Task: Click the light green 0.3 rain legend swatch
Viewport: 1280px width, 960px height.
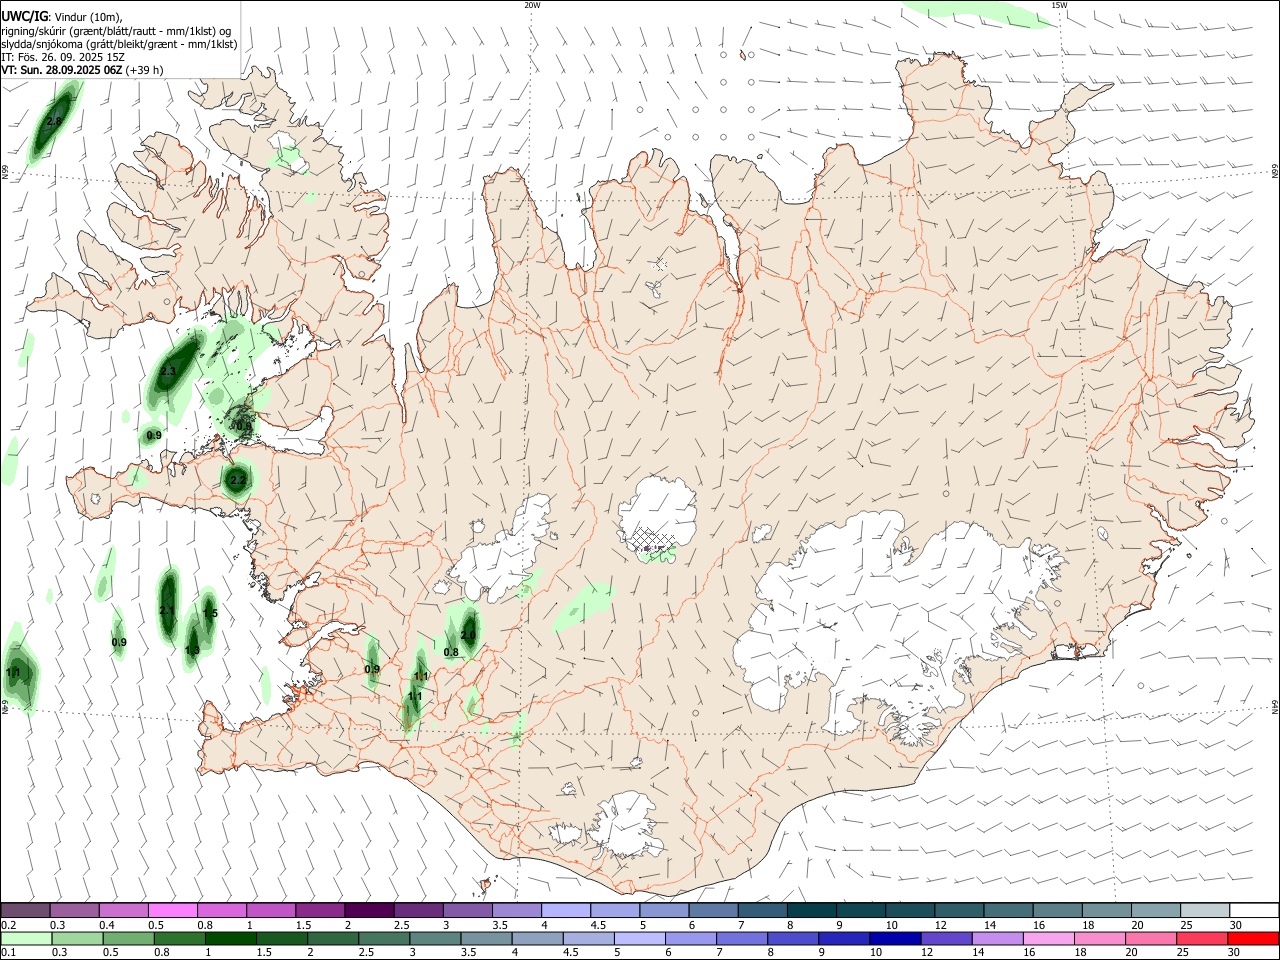Action: point(77,938)
